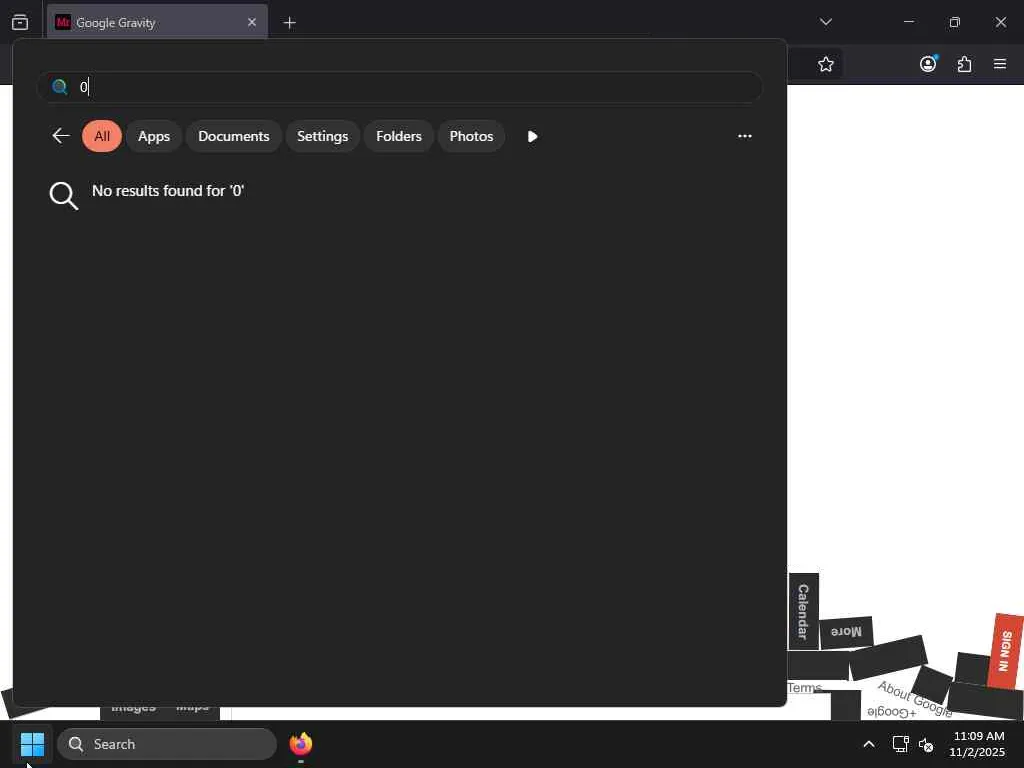Click the fallen Calendar block
The height and width of the screenshot is (768, 1024).
point(803,612)
